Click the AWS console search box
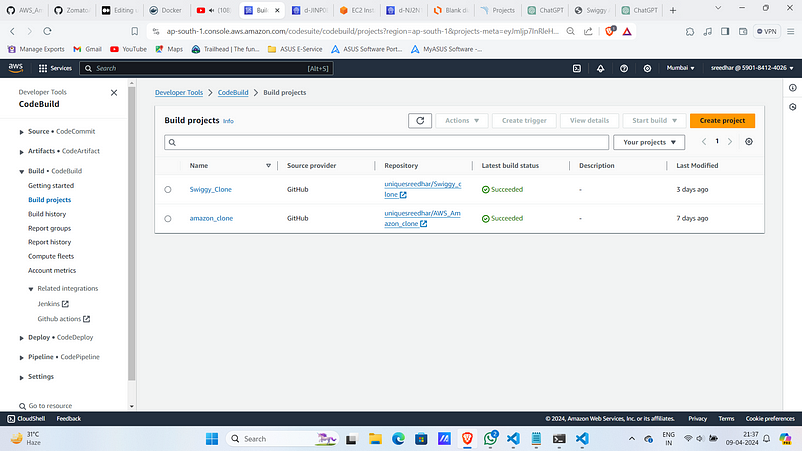 [207, 69]
